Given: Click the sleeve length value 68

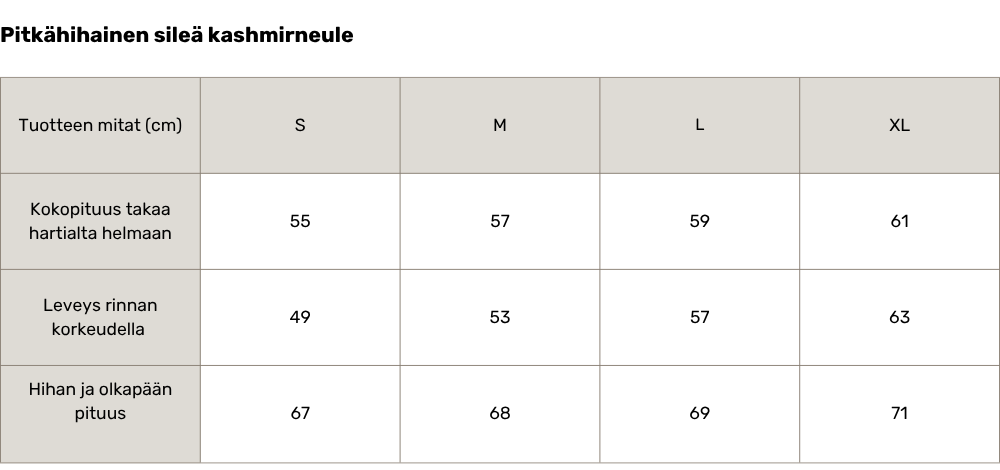Looking at the screenshot, I should 500,413.
